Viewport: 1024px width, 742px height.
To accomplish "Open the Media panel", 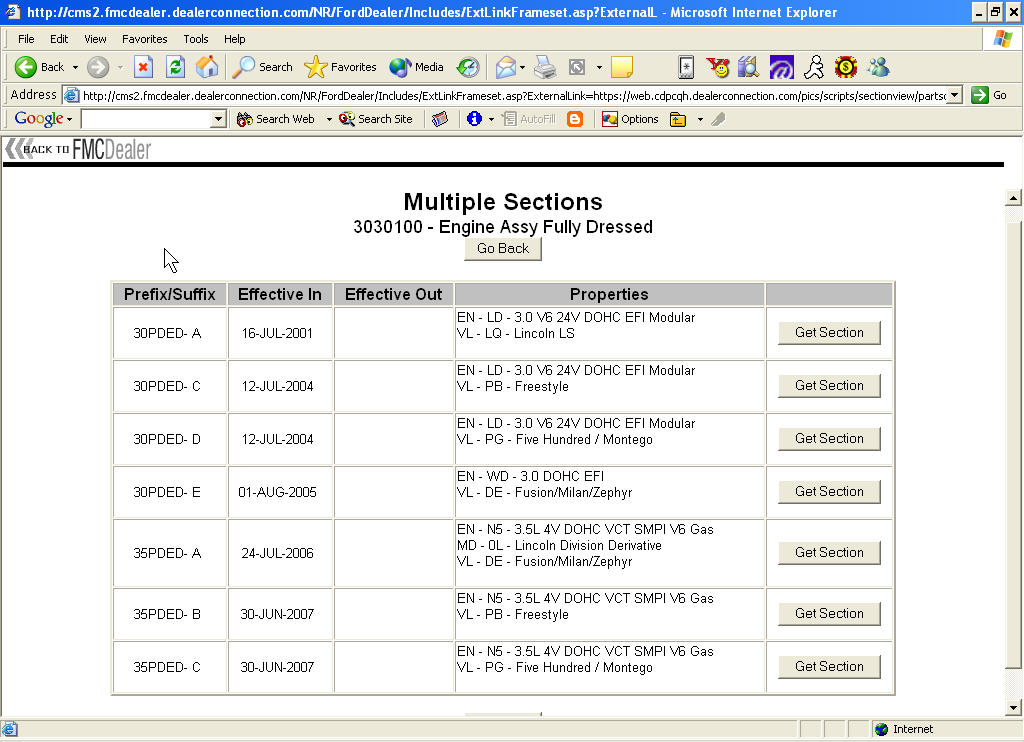I will tap(414, 67).
